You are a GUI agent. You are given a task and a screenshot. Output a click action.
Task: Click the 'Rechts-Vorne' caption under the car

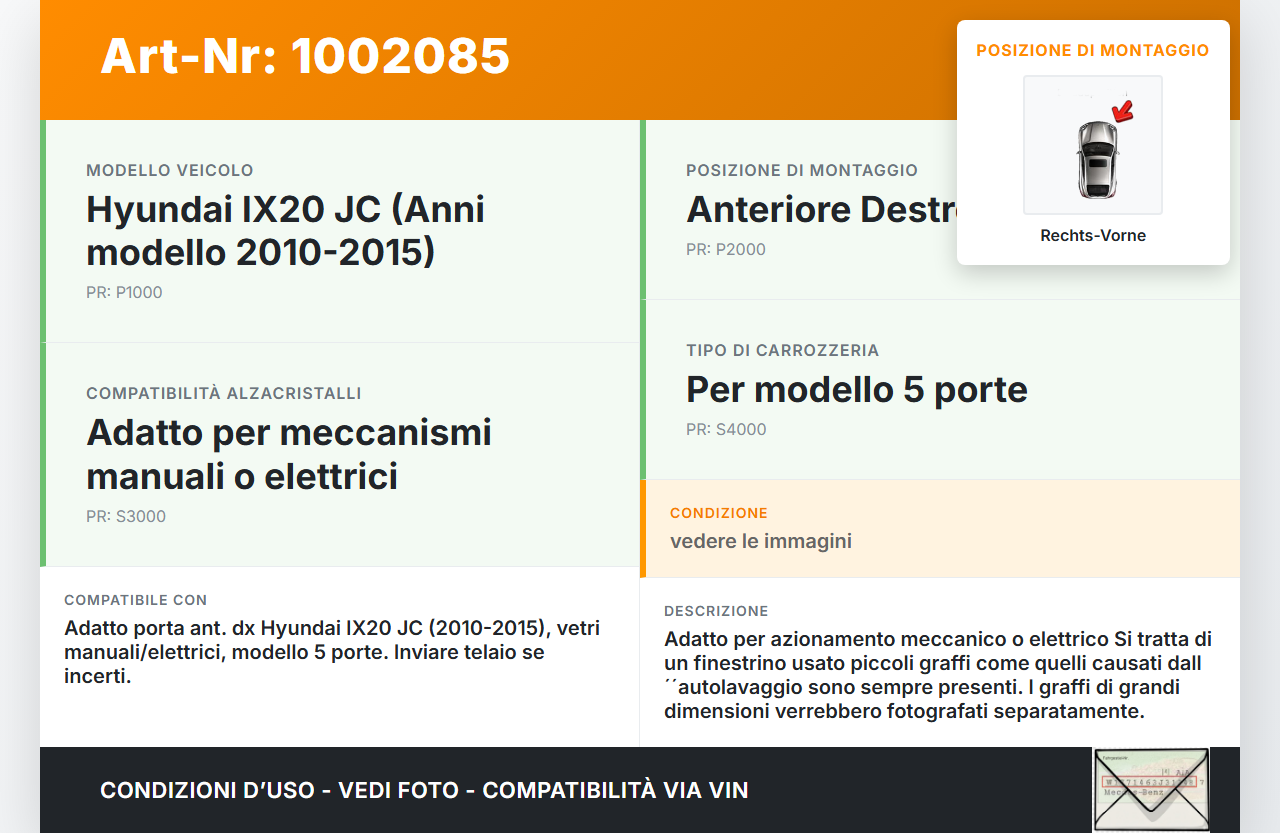point(1093,236)
